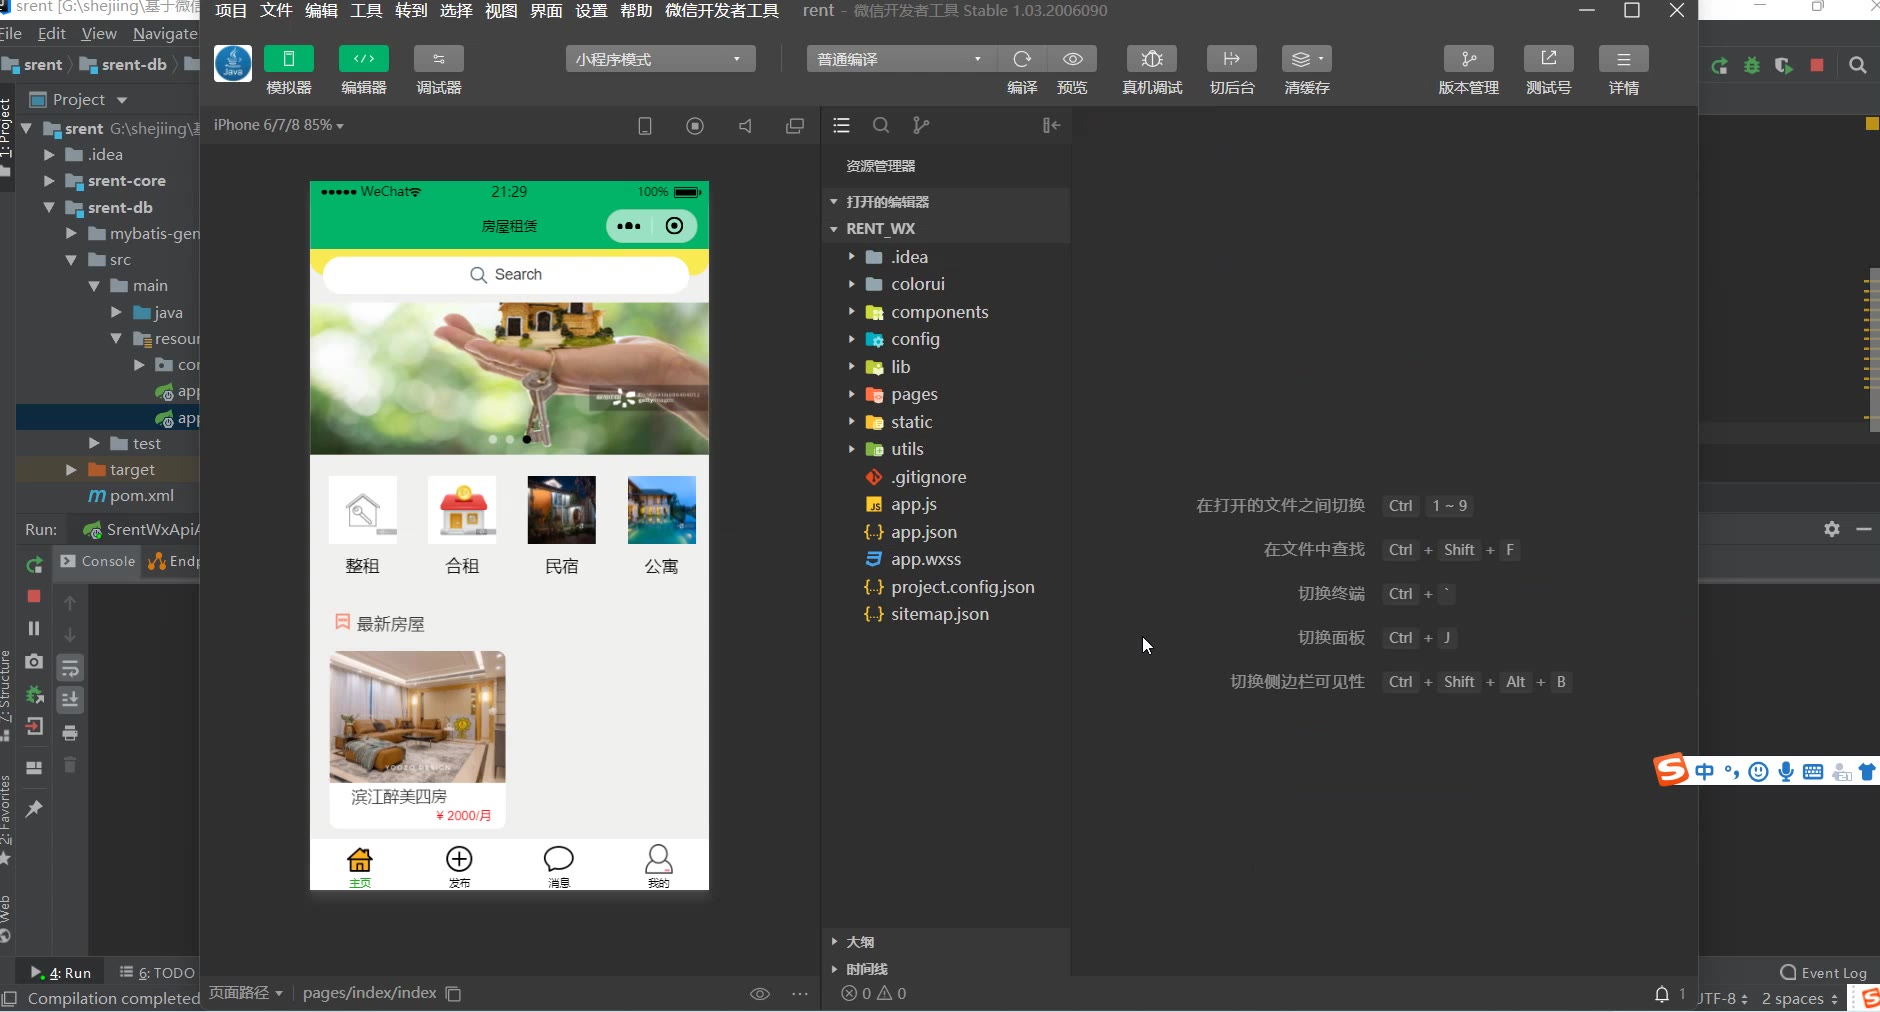Click the 真机调试 remote debug icon
This screenshot has width=1880, height=1012.
click(1151, 59)
